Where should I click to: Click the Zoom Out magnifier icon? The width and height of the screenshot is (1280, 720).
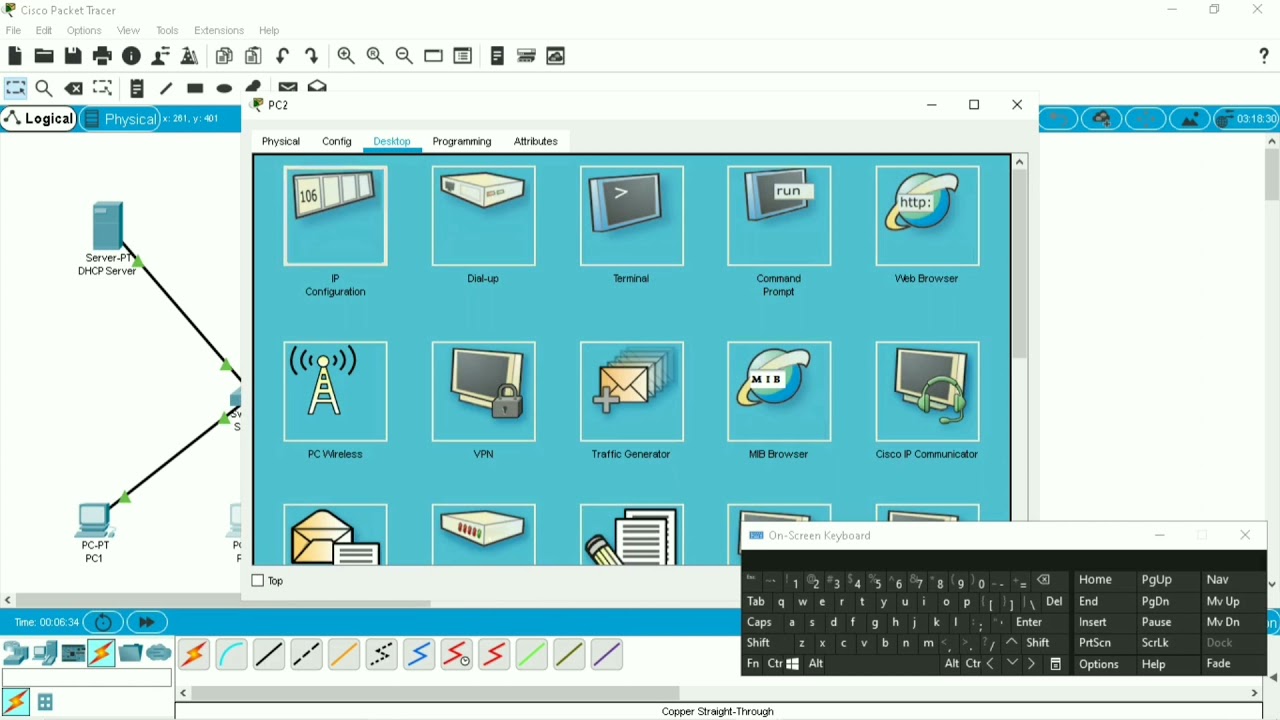[405, 56]
